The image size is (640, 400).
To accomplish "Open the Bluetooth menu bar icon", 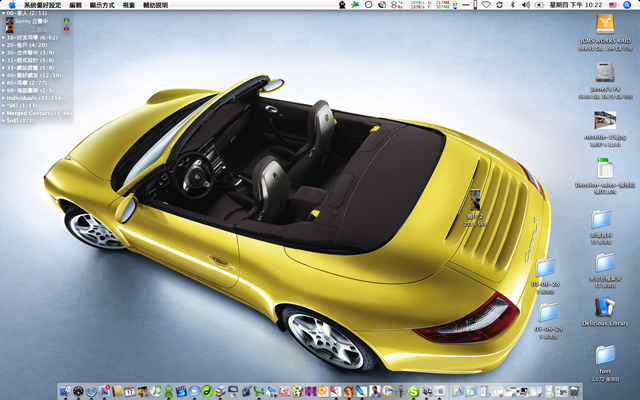I will pyautogui.click(x=513, y=5).
